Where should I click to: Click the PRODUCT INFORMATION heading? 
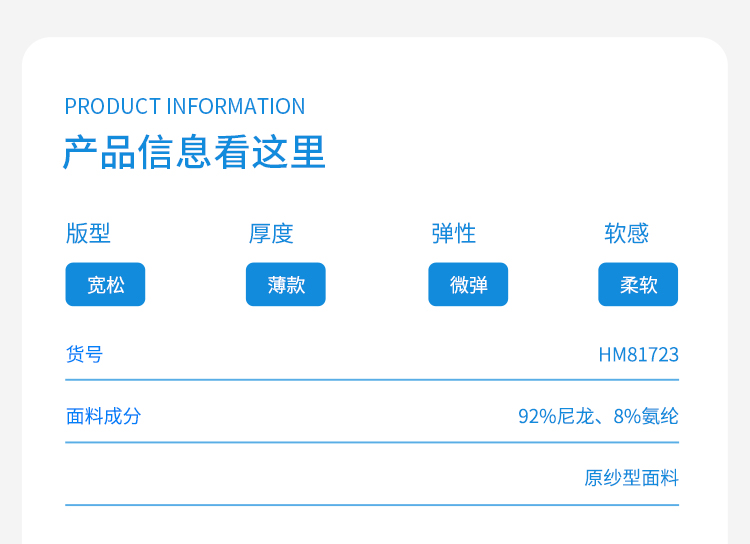(185, 106)
